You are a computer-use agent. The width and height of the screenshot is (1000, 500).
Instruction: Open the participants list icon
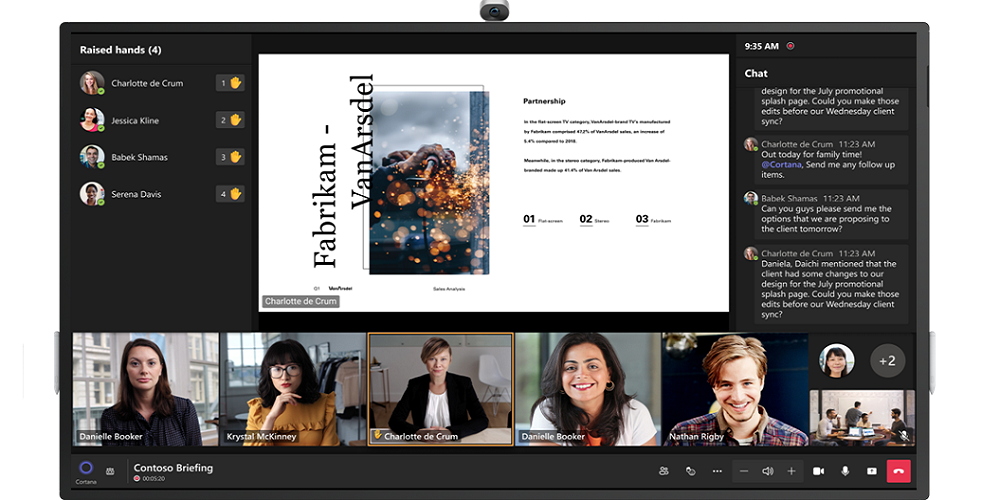664,471
